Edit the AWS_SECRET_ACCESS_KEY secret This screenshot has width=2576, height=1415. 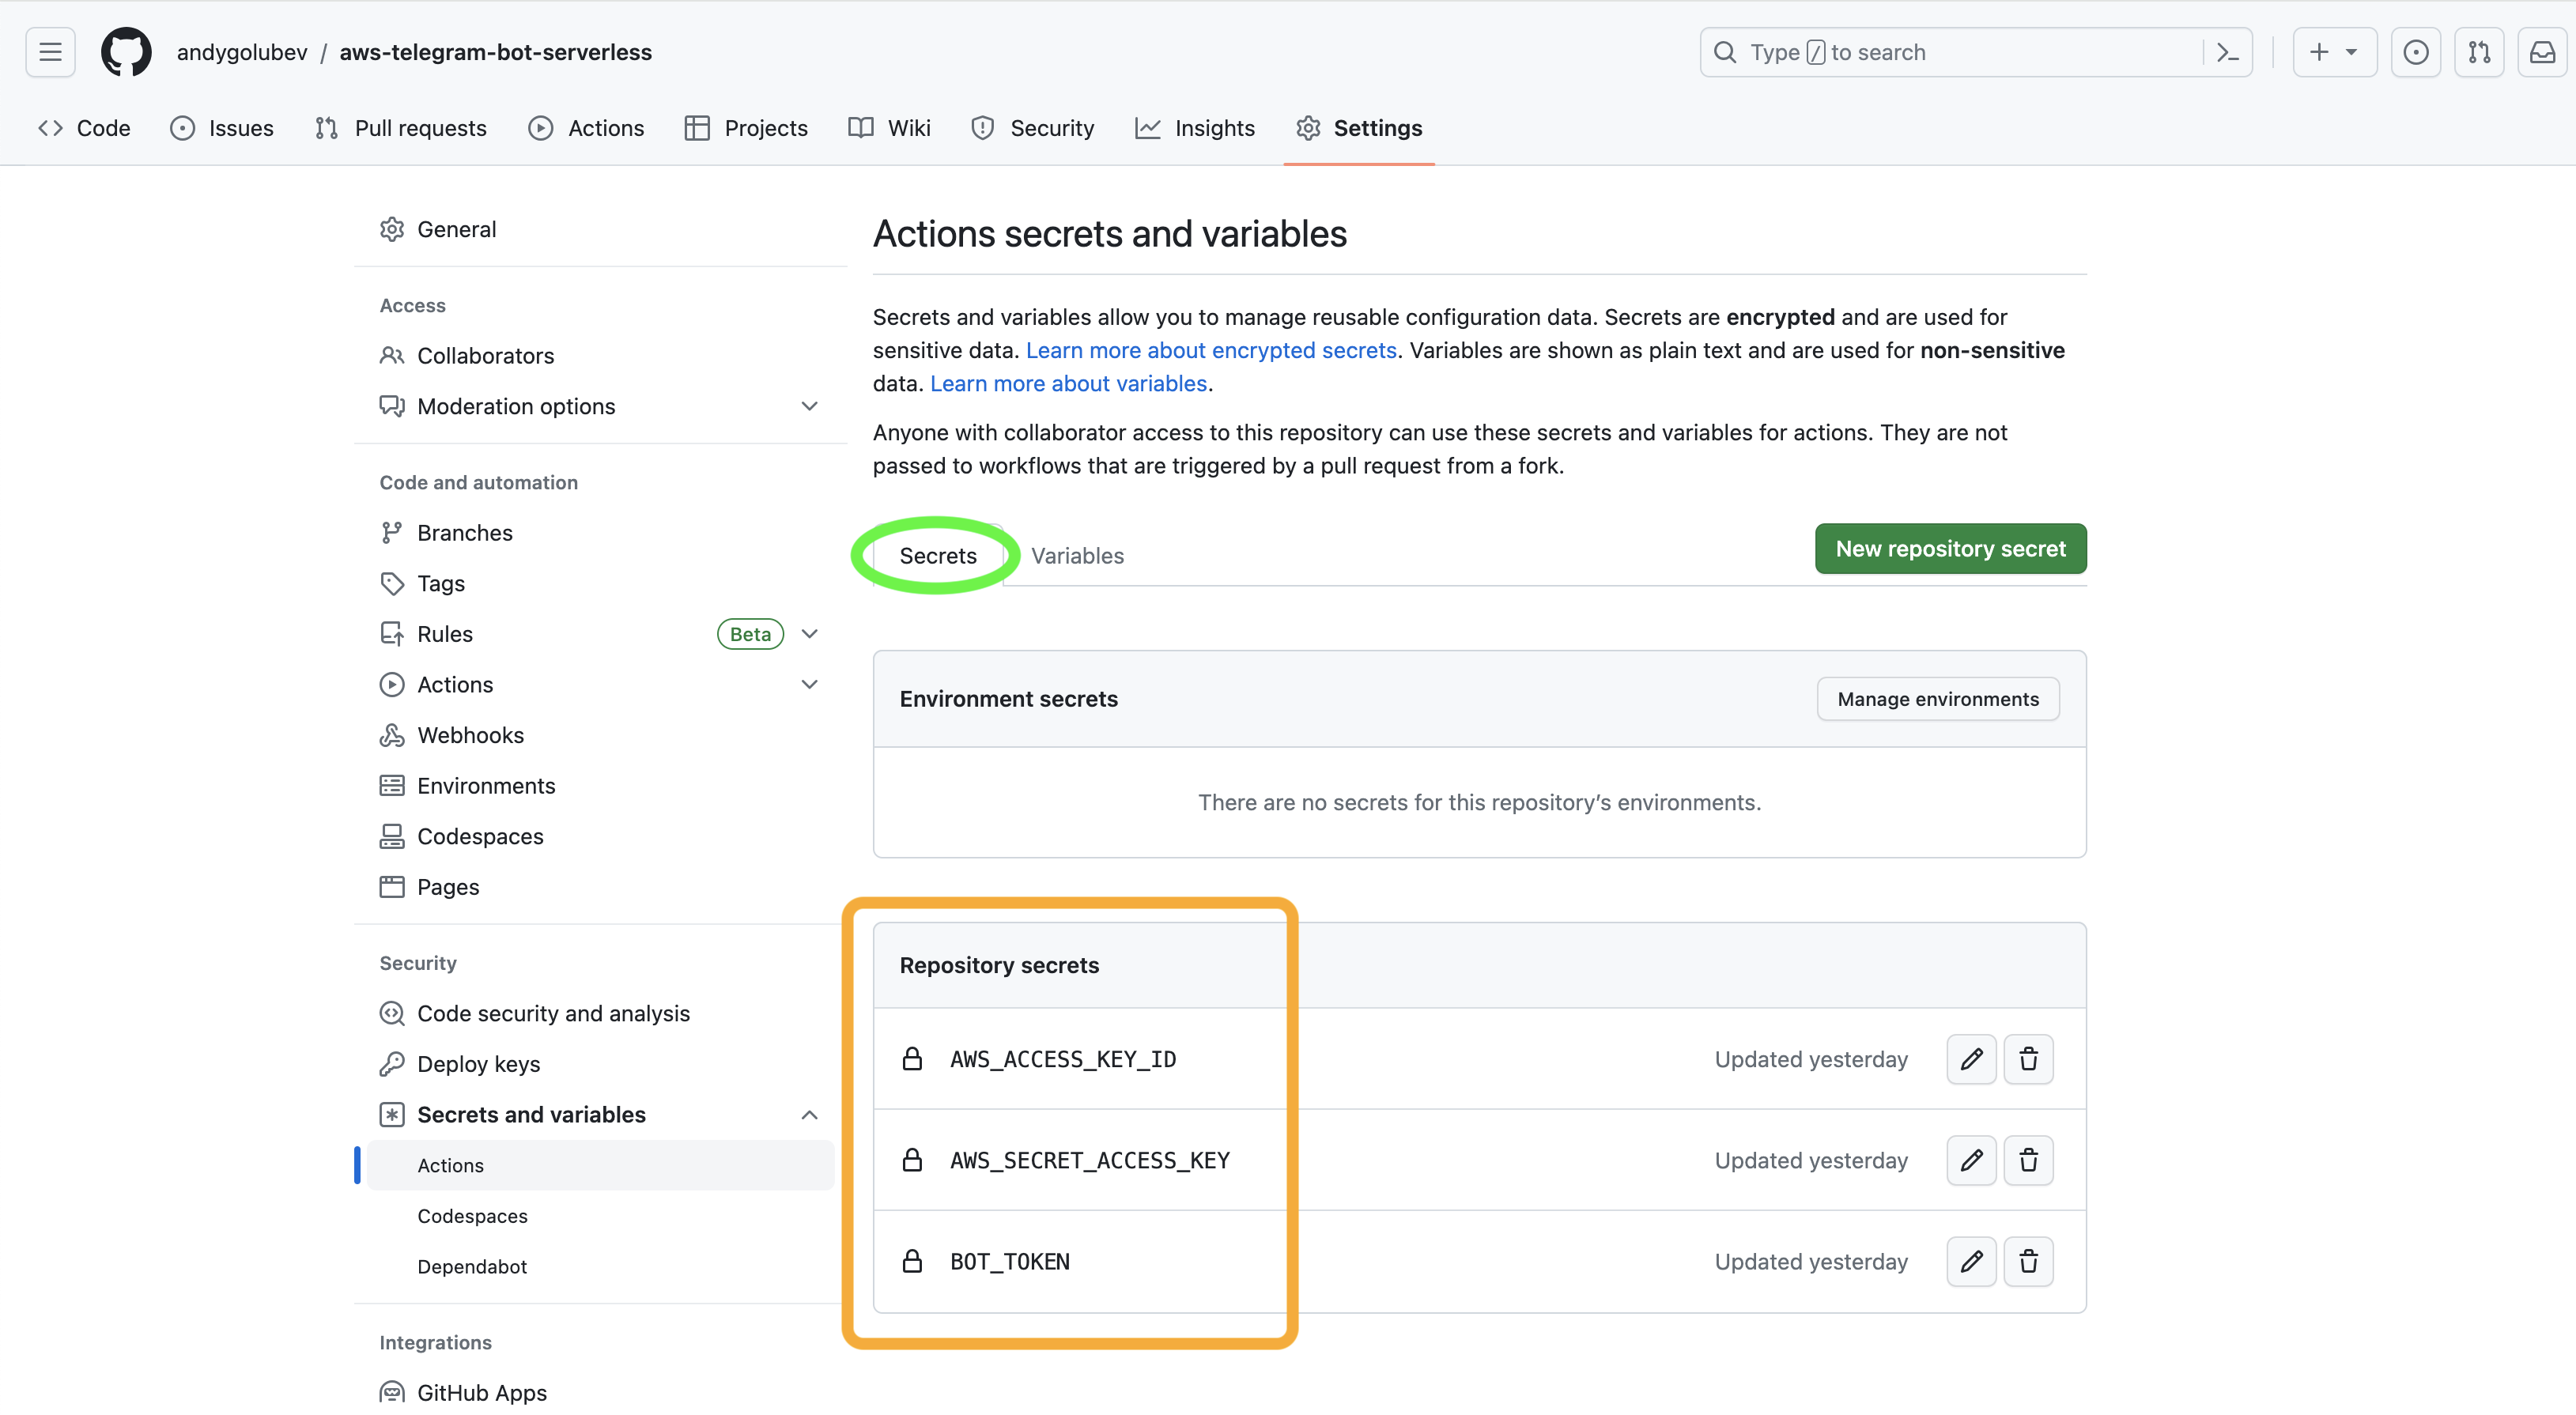[1971, 1160]
